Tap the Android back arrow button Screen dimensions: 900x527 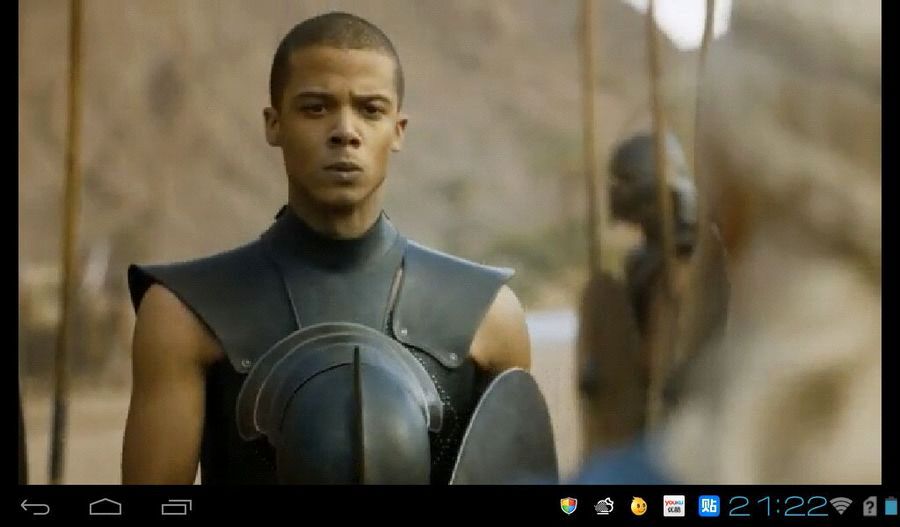pyautogui.click(x=35, y=506)
